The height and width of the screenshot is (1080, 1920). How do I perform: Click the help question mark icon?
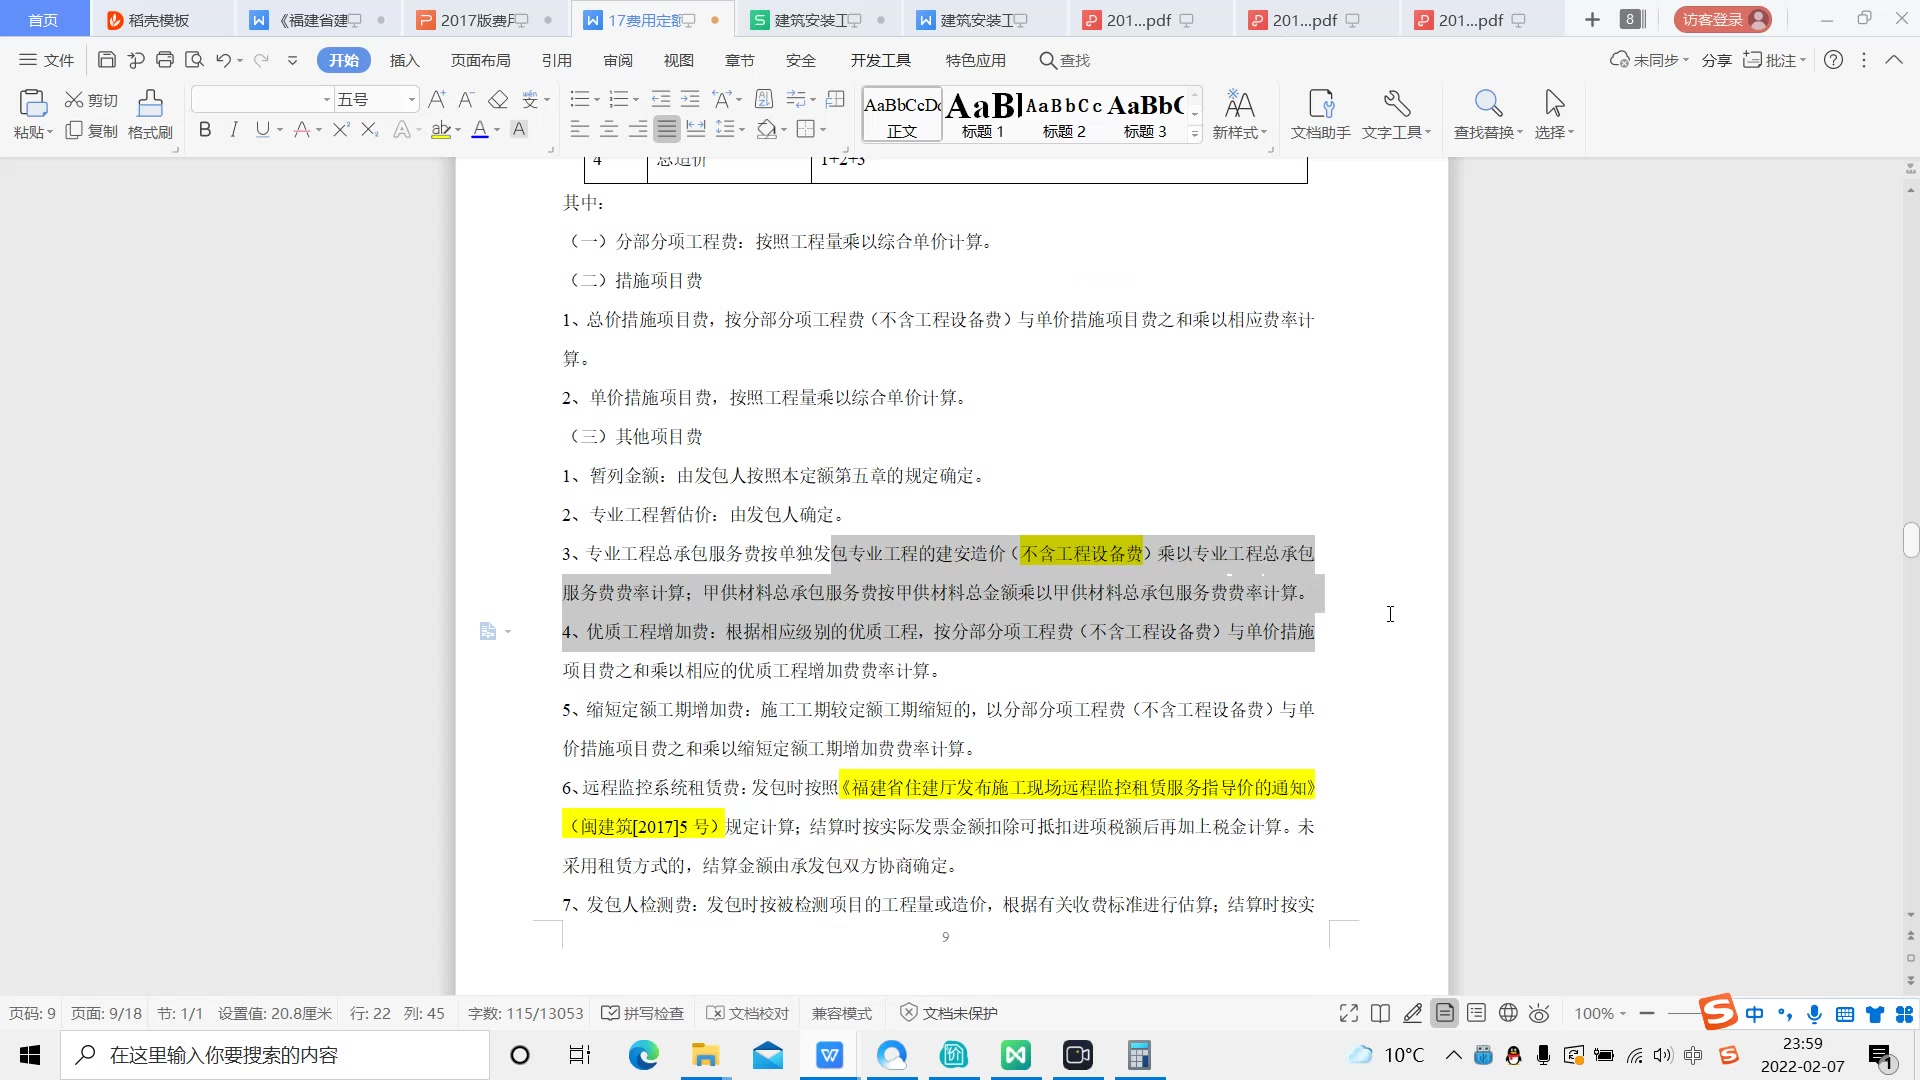point(1834,60)
